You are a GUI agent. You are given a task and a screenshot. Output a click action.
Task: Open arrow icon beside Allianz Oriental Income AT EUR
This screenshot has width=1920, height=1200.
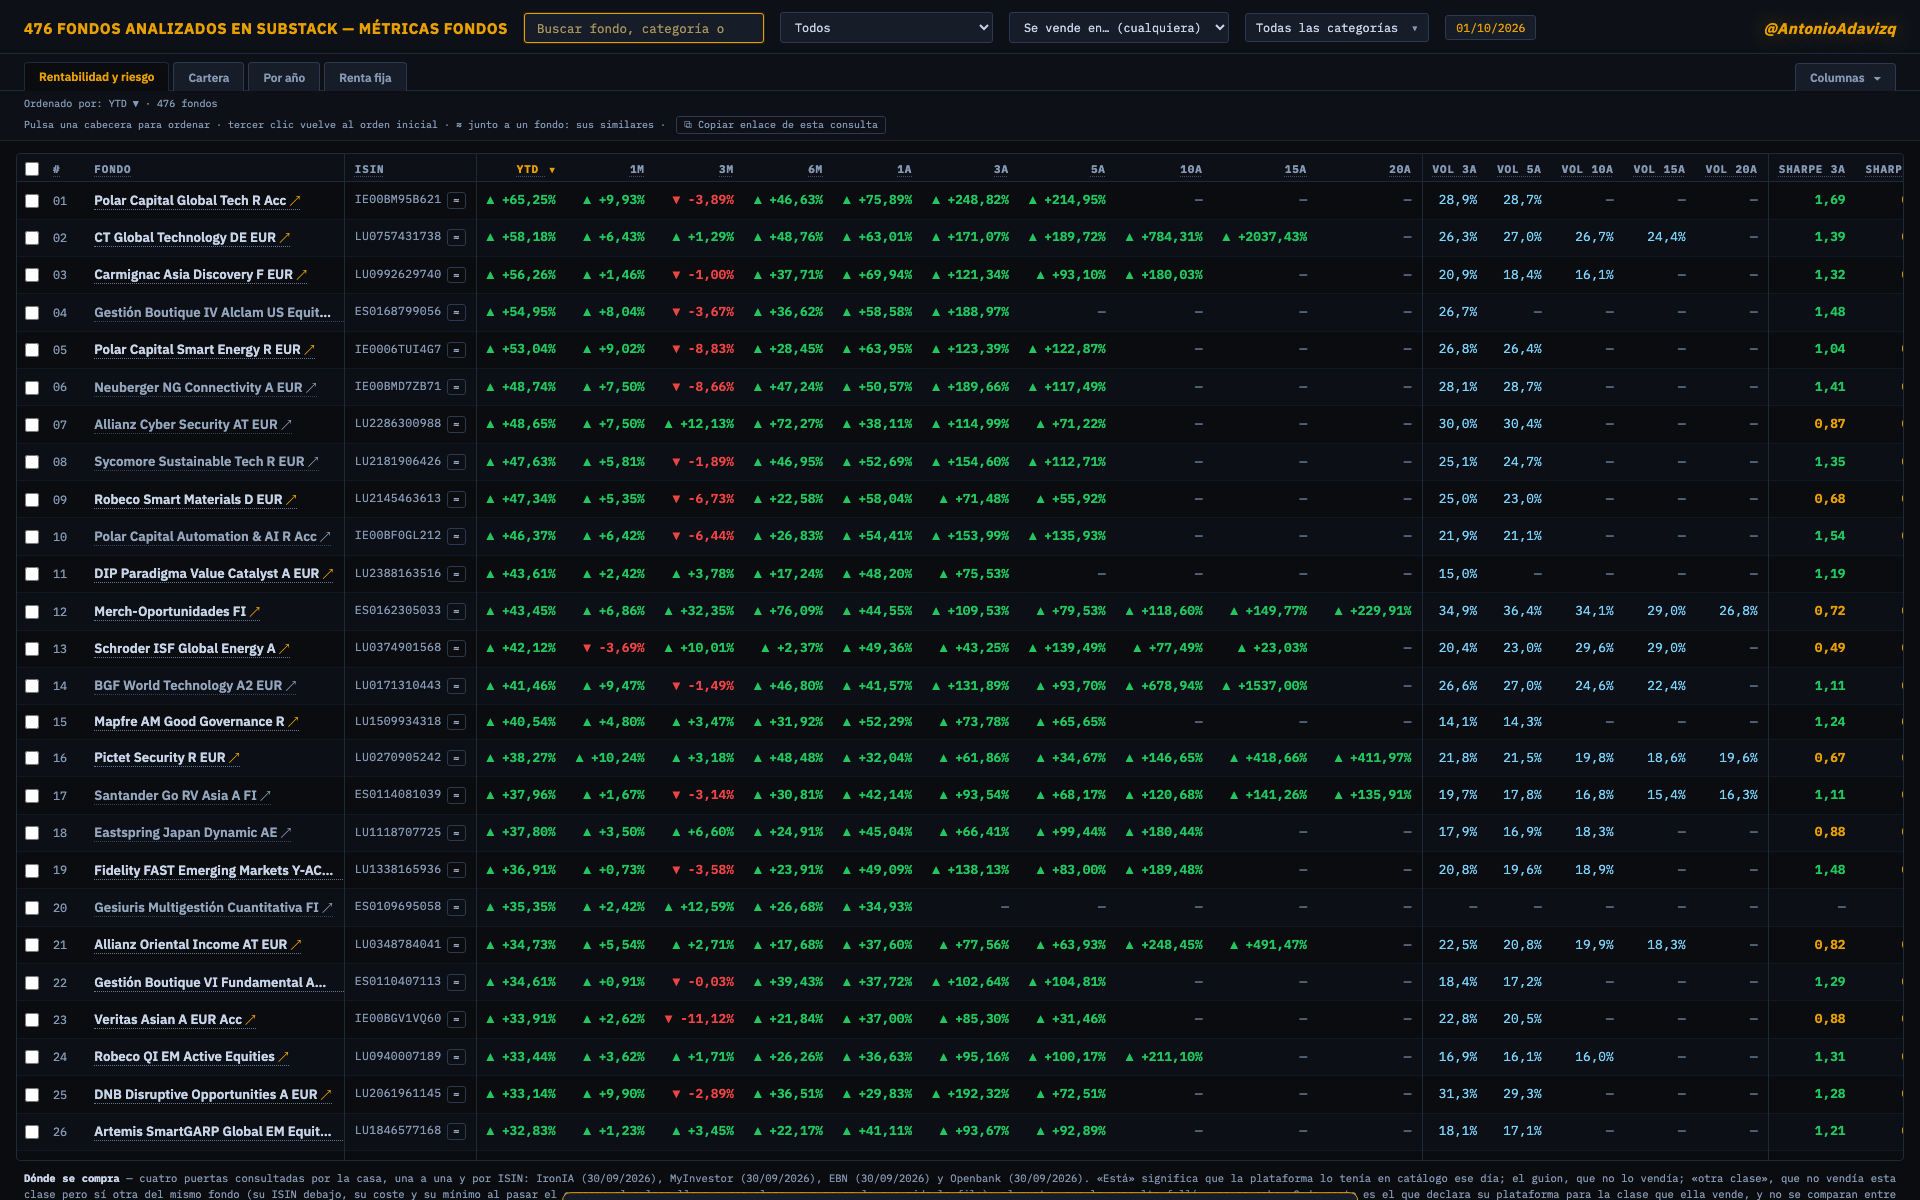[x=296, y=945]
